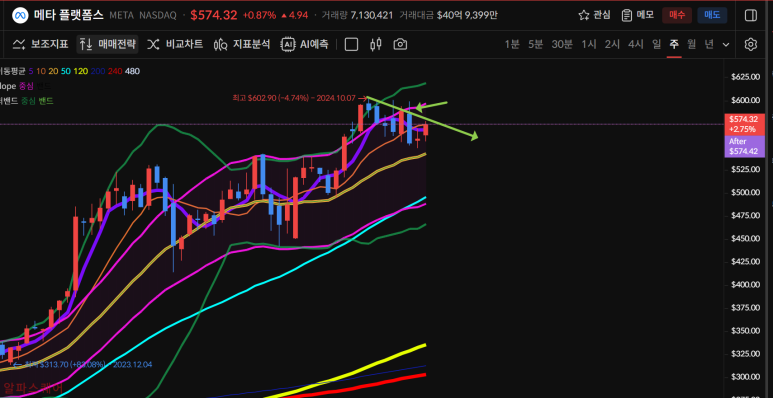773x398 pixels.
Task: Click the red buy (매수) button
Action: click(x=677, y=15)
